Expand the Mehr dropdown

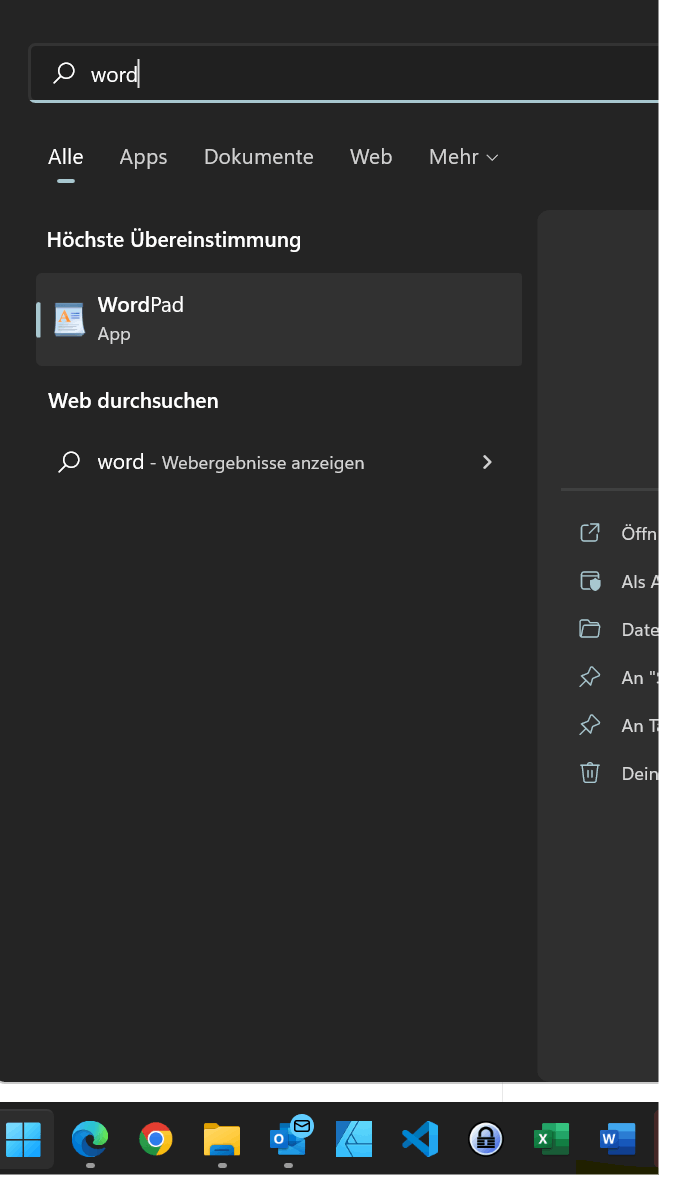463,157
